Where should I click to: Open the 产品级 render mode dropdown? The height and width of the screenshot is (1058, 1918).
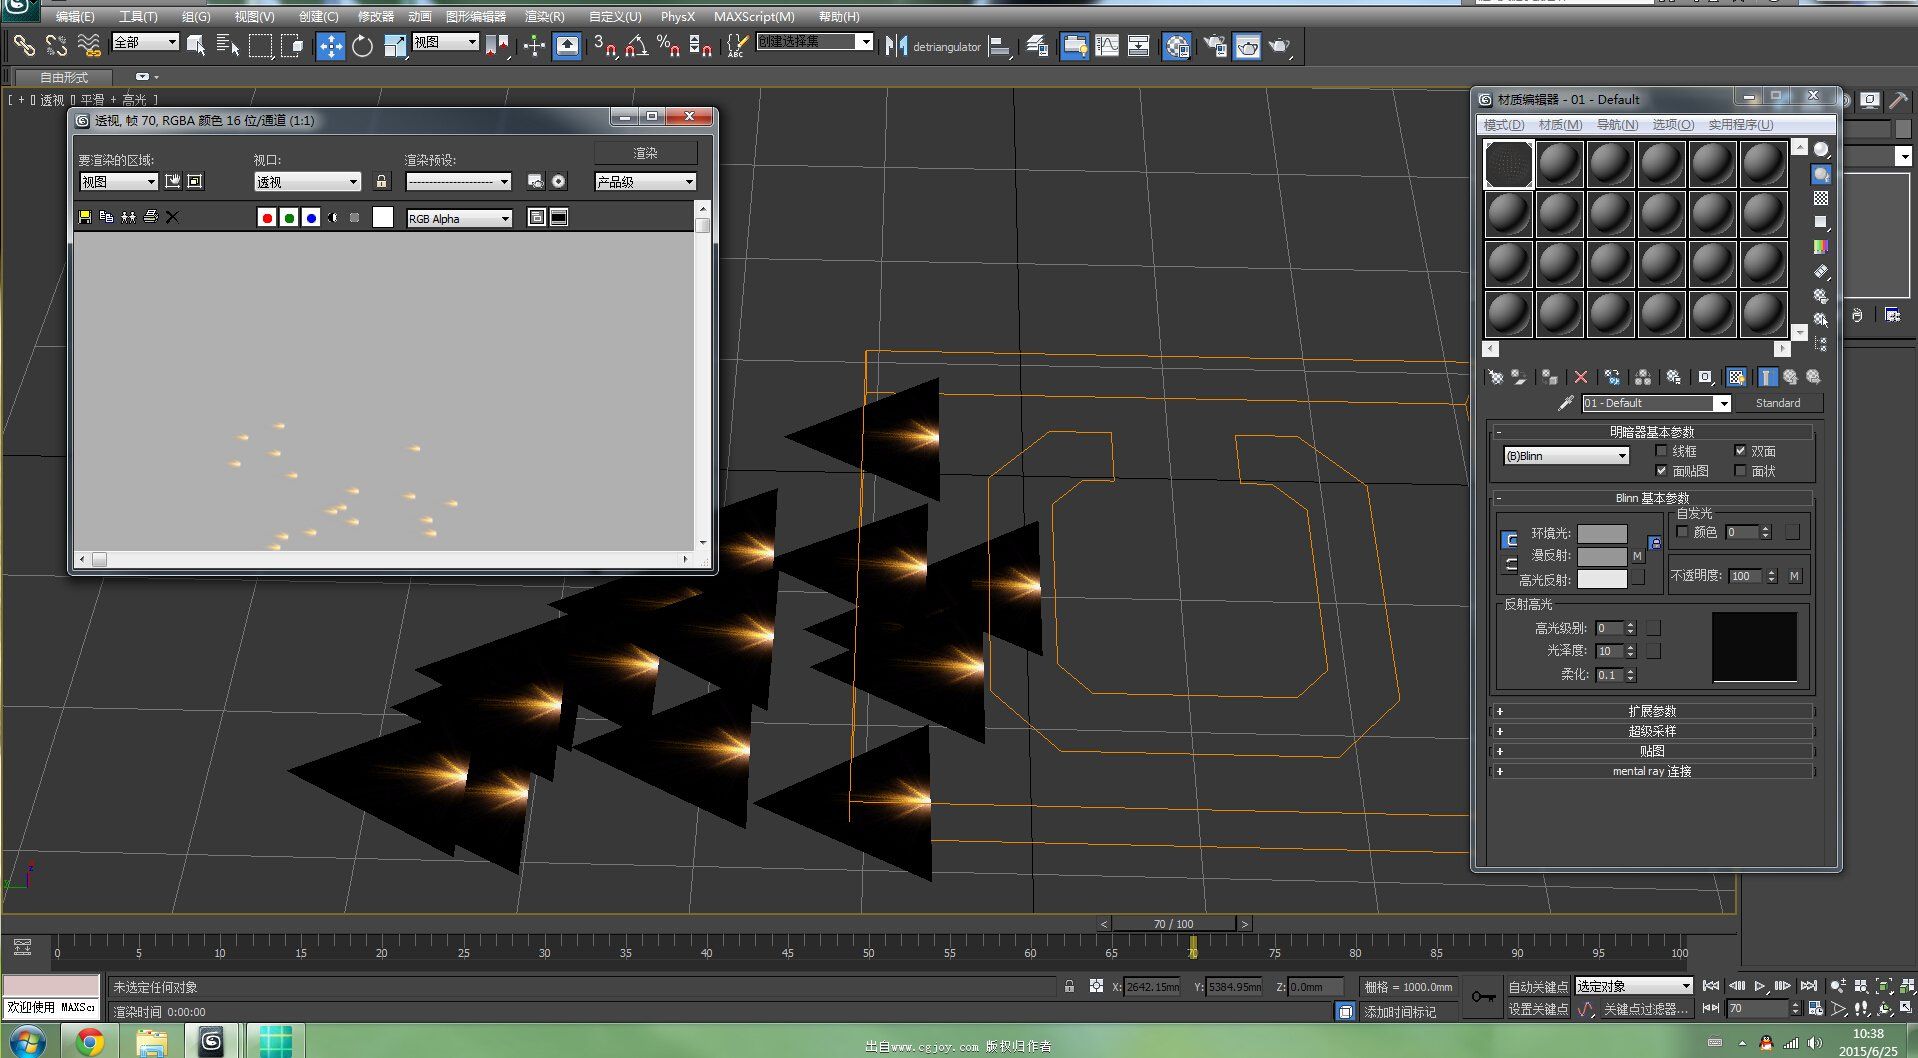(x=645, y=182)
